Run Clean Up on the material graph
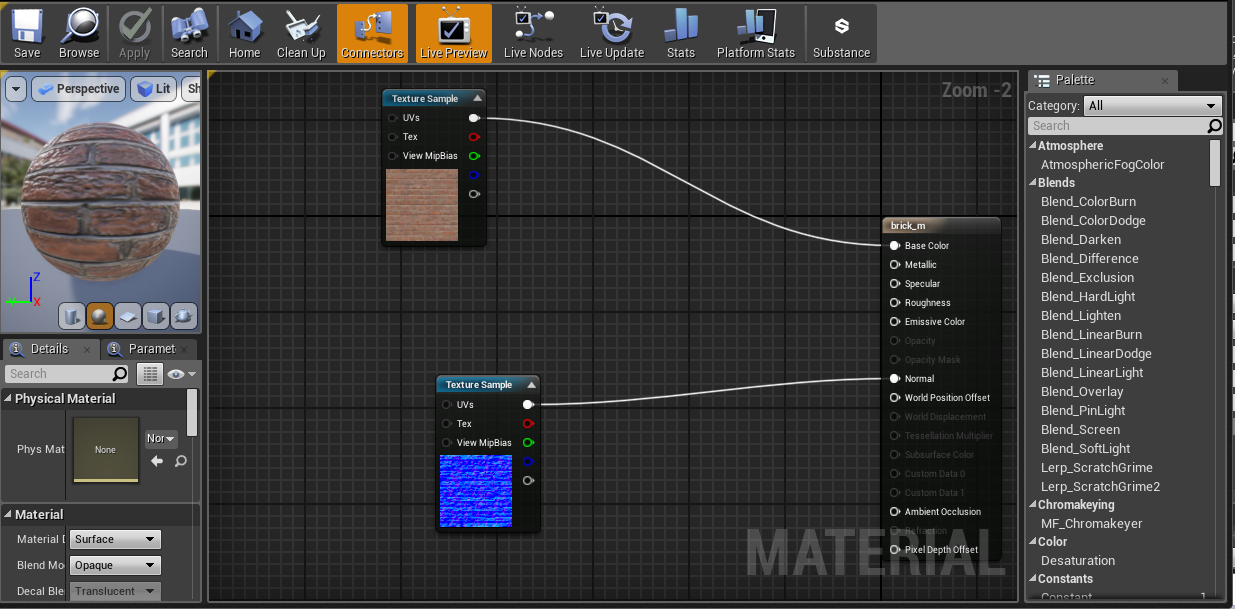1235x609 pixels. click(x=301, y=32)
